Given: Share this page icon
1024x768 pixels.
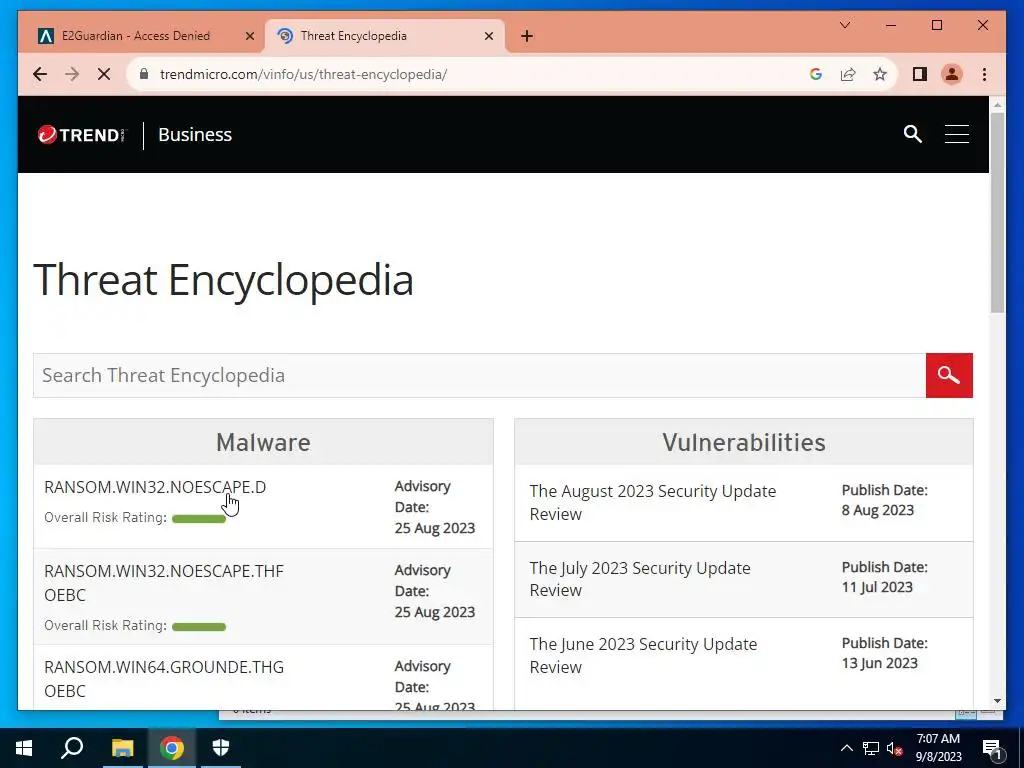Looking at the screenshot, I should [x=848, y=74].
